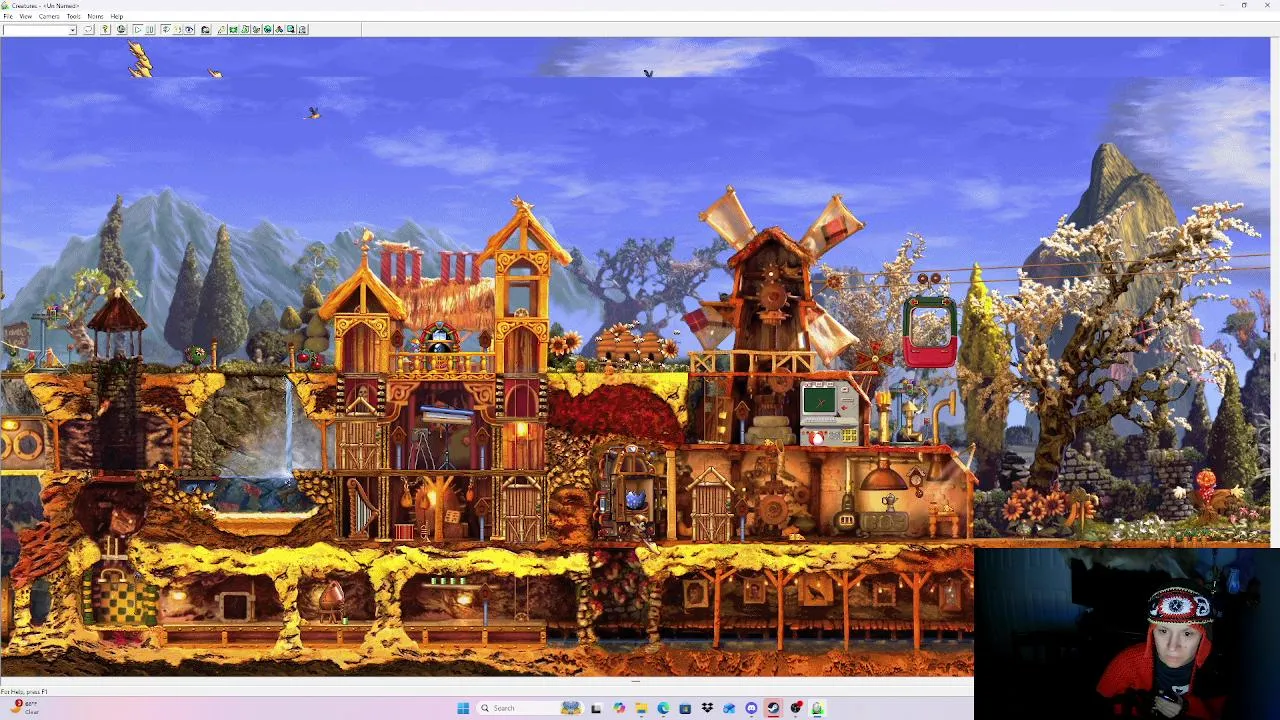Image resolution: width=1280 pixels, height=720 pixels.
Task: Open the Norns menu
Action: [x=95, y=17]
